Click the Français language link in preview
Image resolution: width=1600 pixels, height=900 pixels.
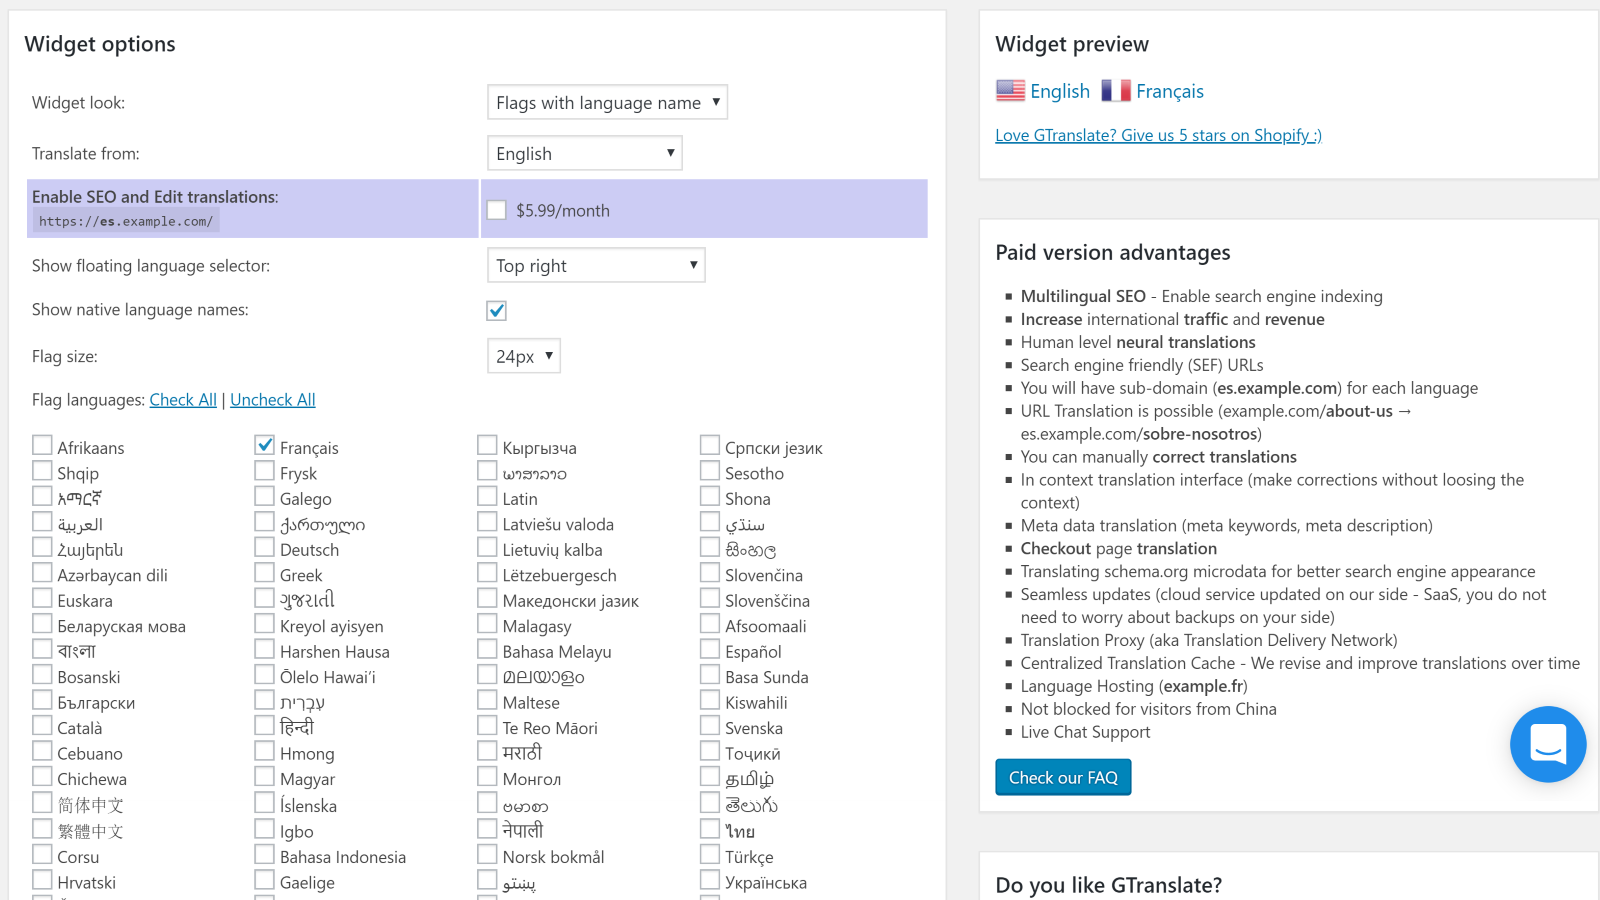(x=1169, y=92)
